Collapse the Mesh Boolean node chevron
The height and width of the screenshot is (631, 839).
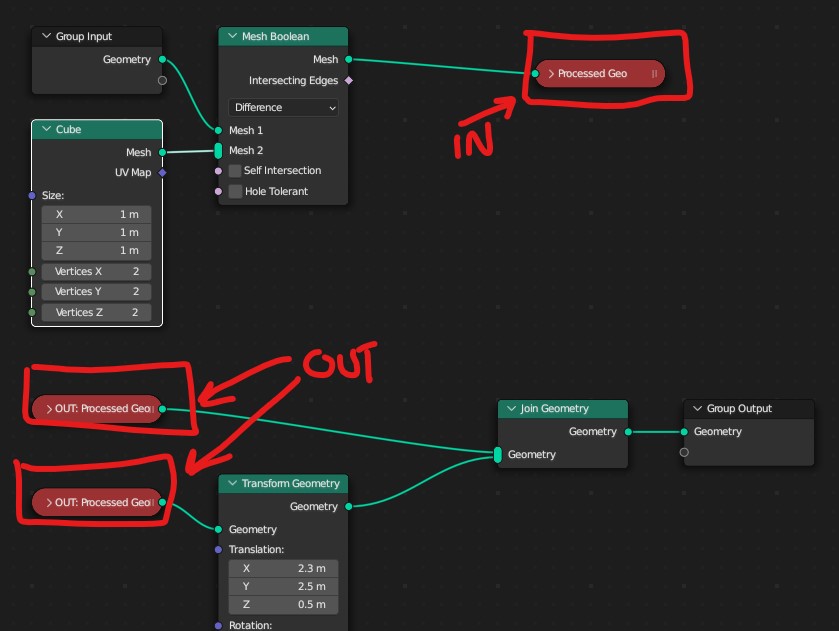click(232, 36)
